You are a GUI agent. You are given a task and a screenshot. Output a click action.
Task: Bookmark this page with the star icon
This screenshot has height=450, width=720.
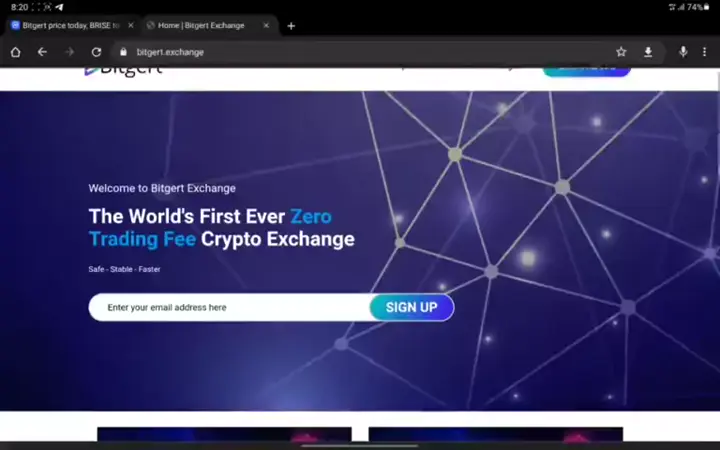(x=621, y=52)
